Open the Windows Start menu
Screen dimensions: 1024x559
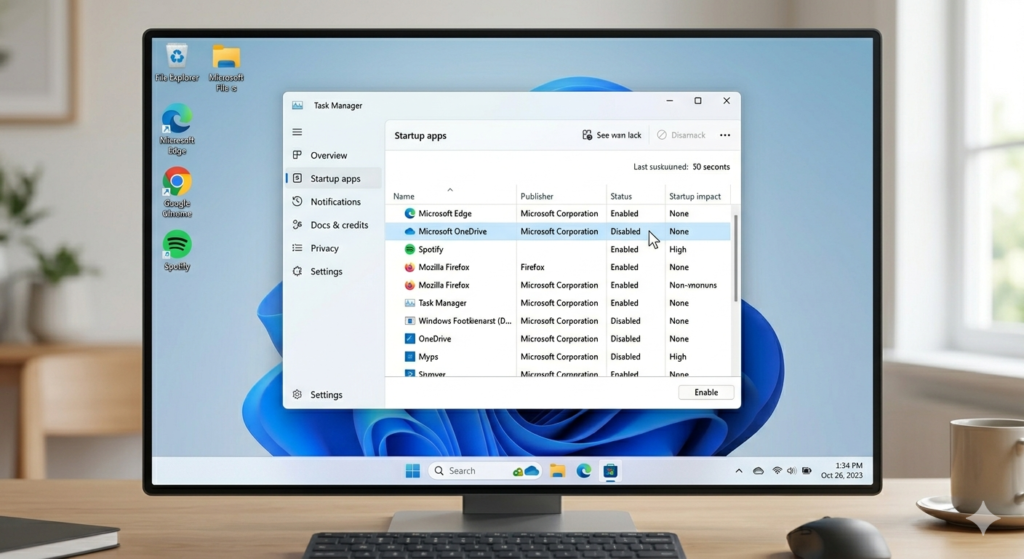[413, 471]
